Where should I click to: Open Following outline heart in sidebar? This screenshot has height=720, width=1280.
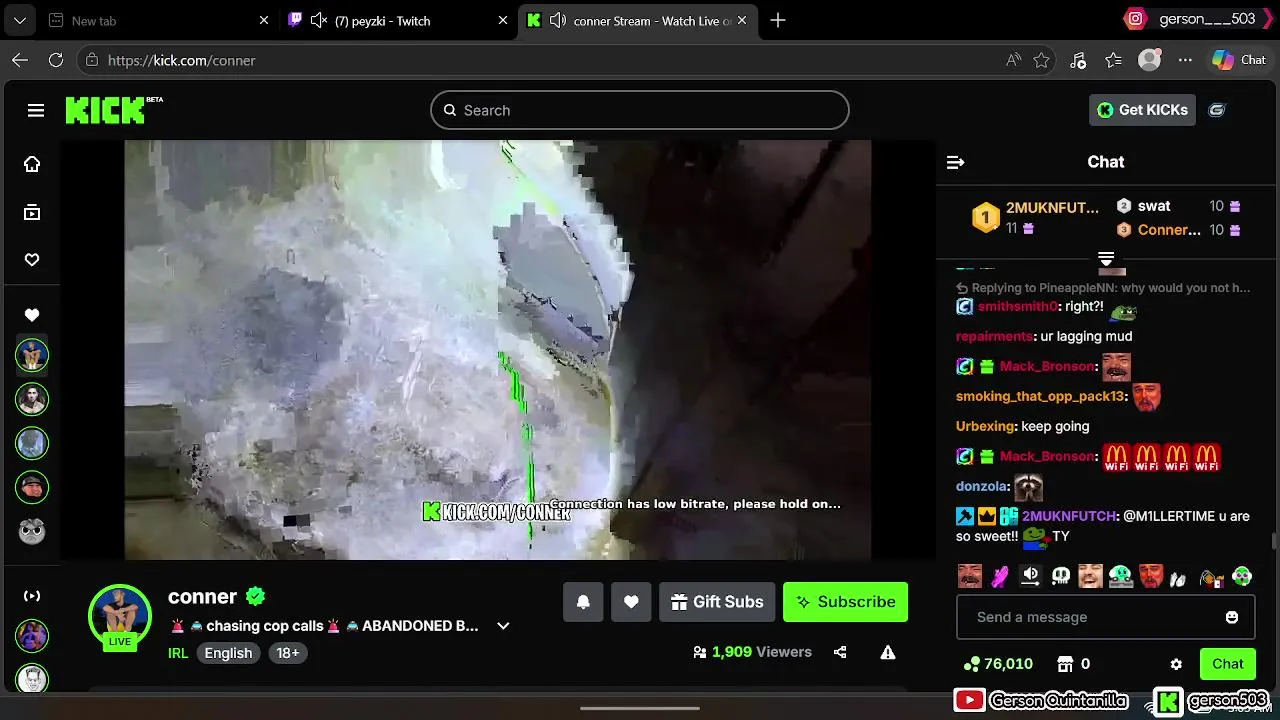click(32, 260)
